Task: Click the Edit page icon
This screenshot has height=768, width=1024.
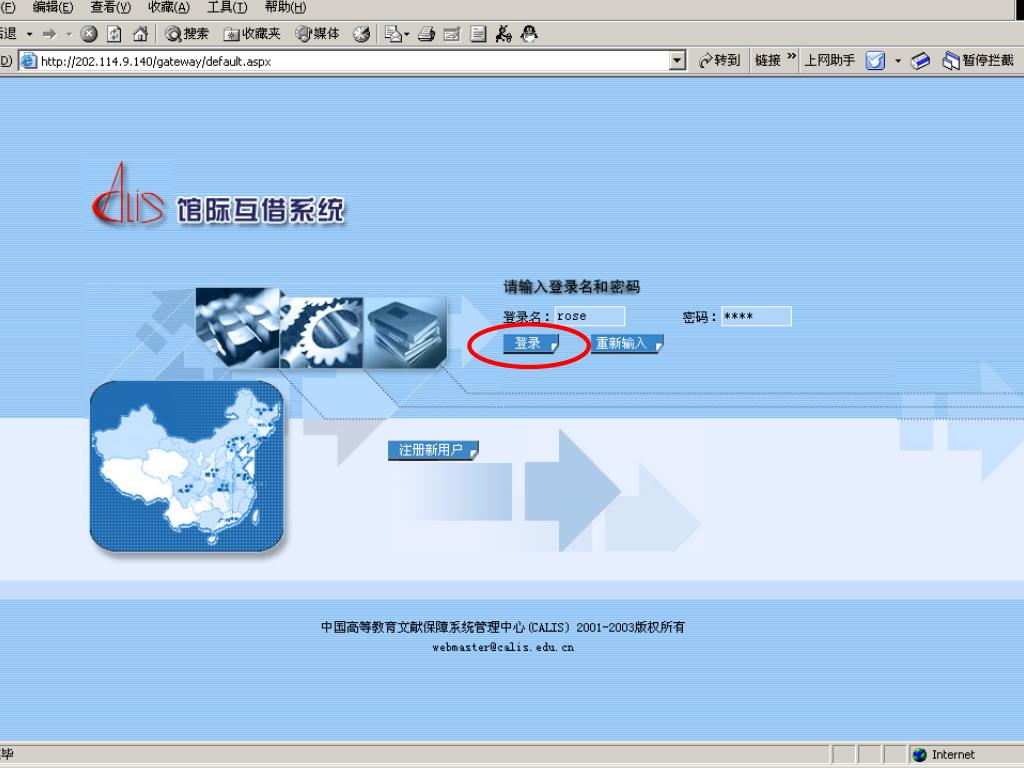Action: 452,34
